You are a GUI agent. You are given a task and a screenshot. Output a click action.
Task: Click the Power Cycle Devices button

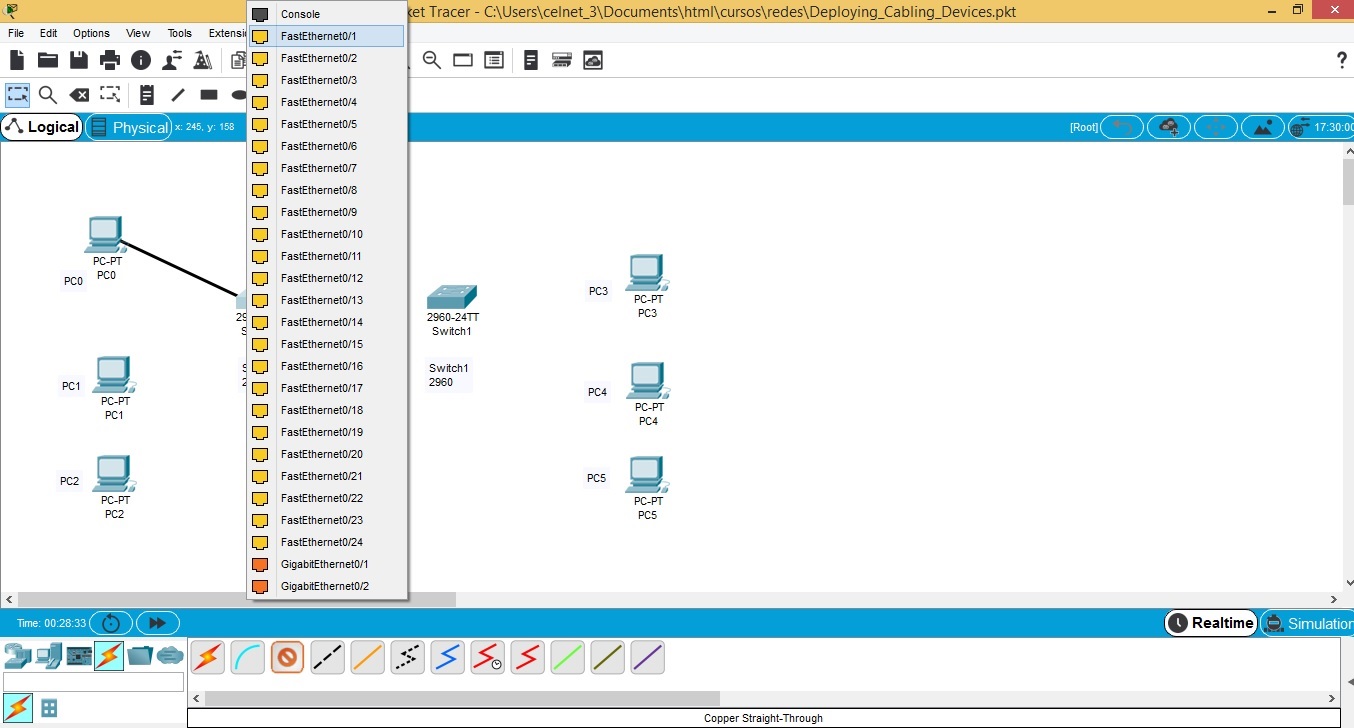[111, 623]
